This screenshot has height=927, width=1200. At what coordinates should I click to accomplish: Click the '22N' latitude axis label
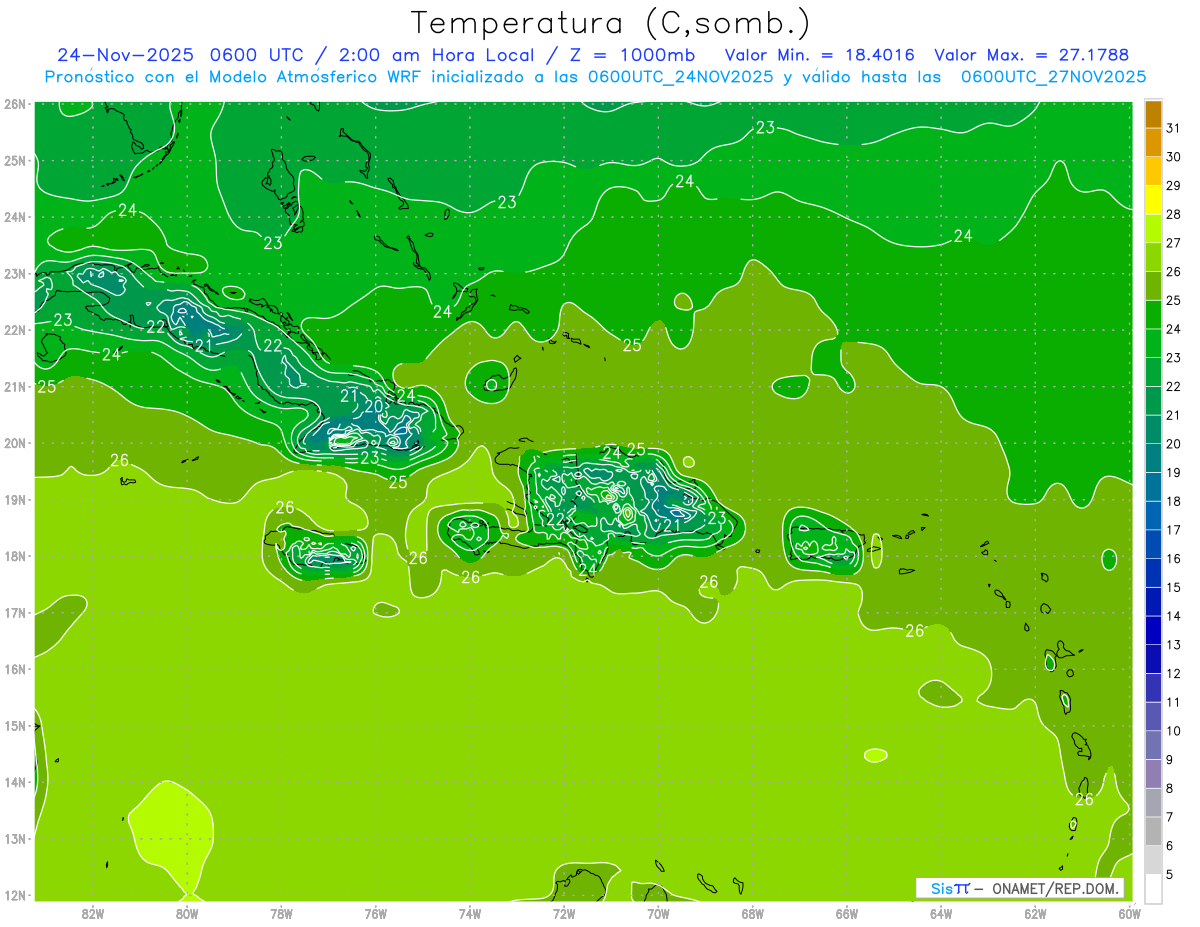(15, 330)
